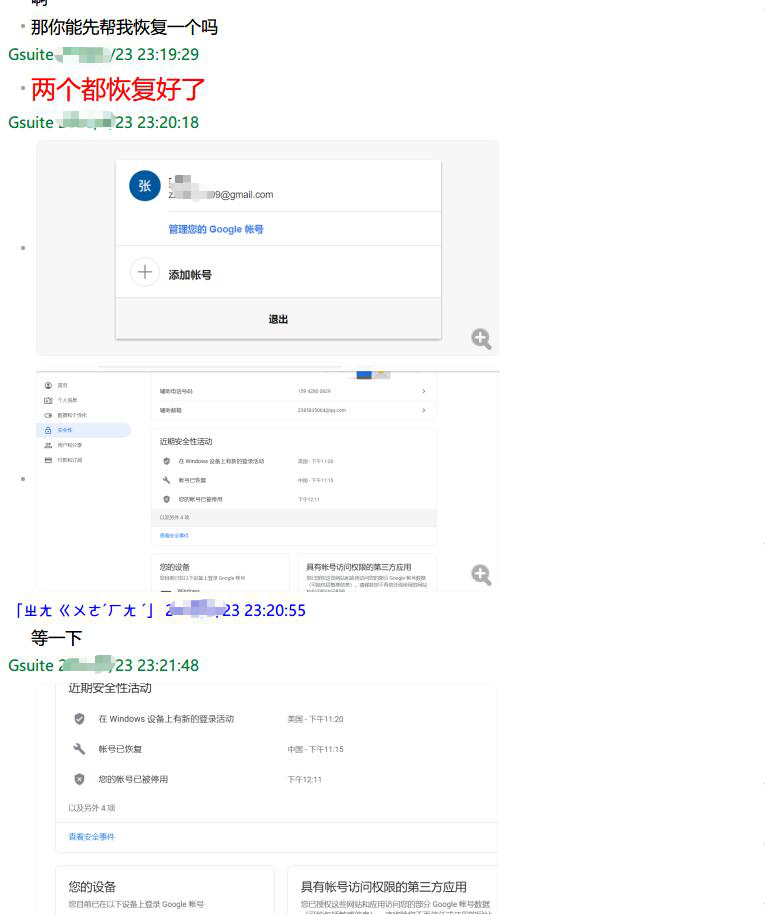
Task: Click the 退出 button in the account popup
Action: tap(278, 319)
